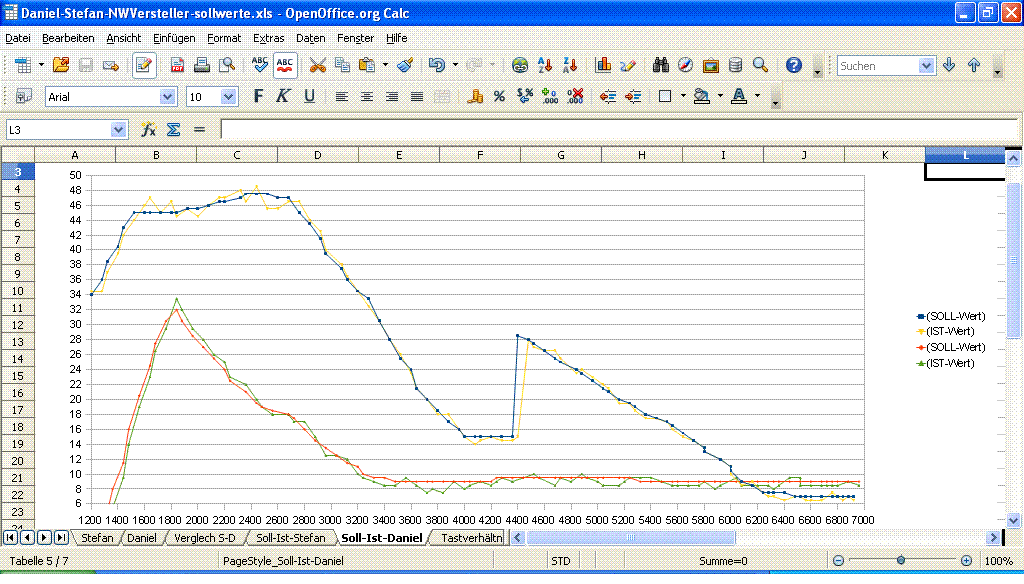Viewport: 1024px width, 584px height.
Task: Open the Einfügen menu
Action: 174,39
